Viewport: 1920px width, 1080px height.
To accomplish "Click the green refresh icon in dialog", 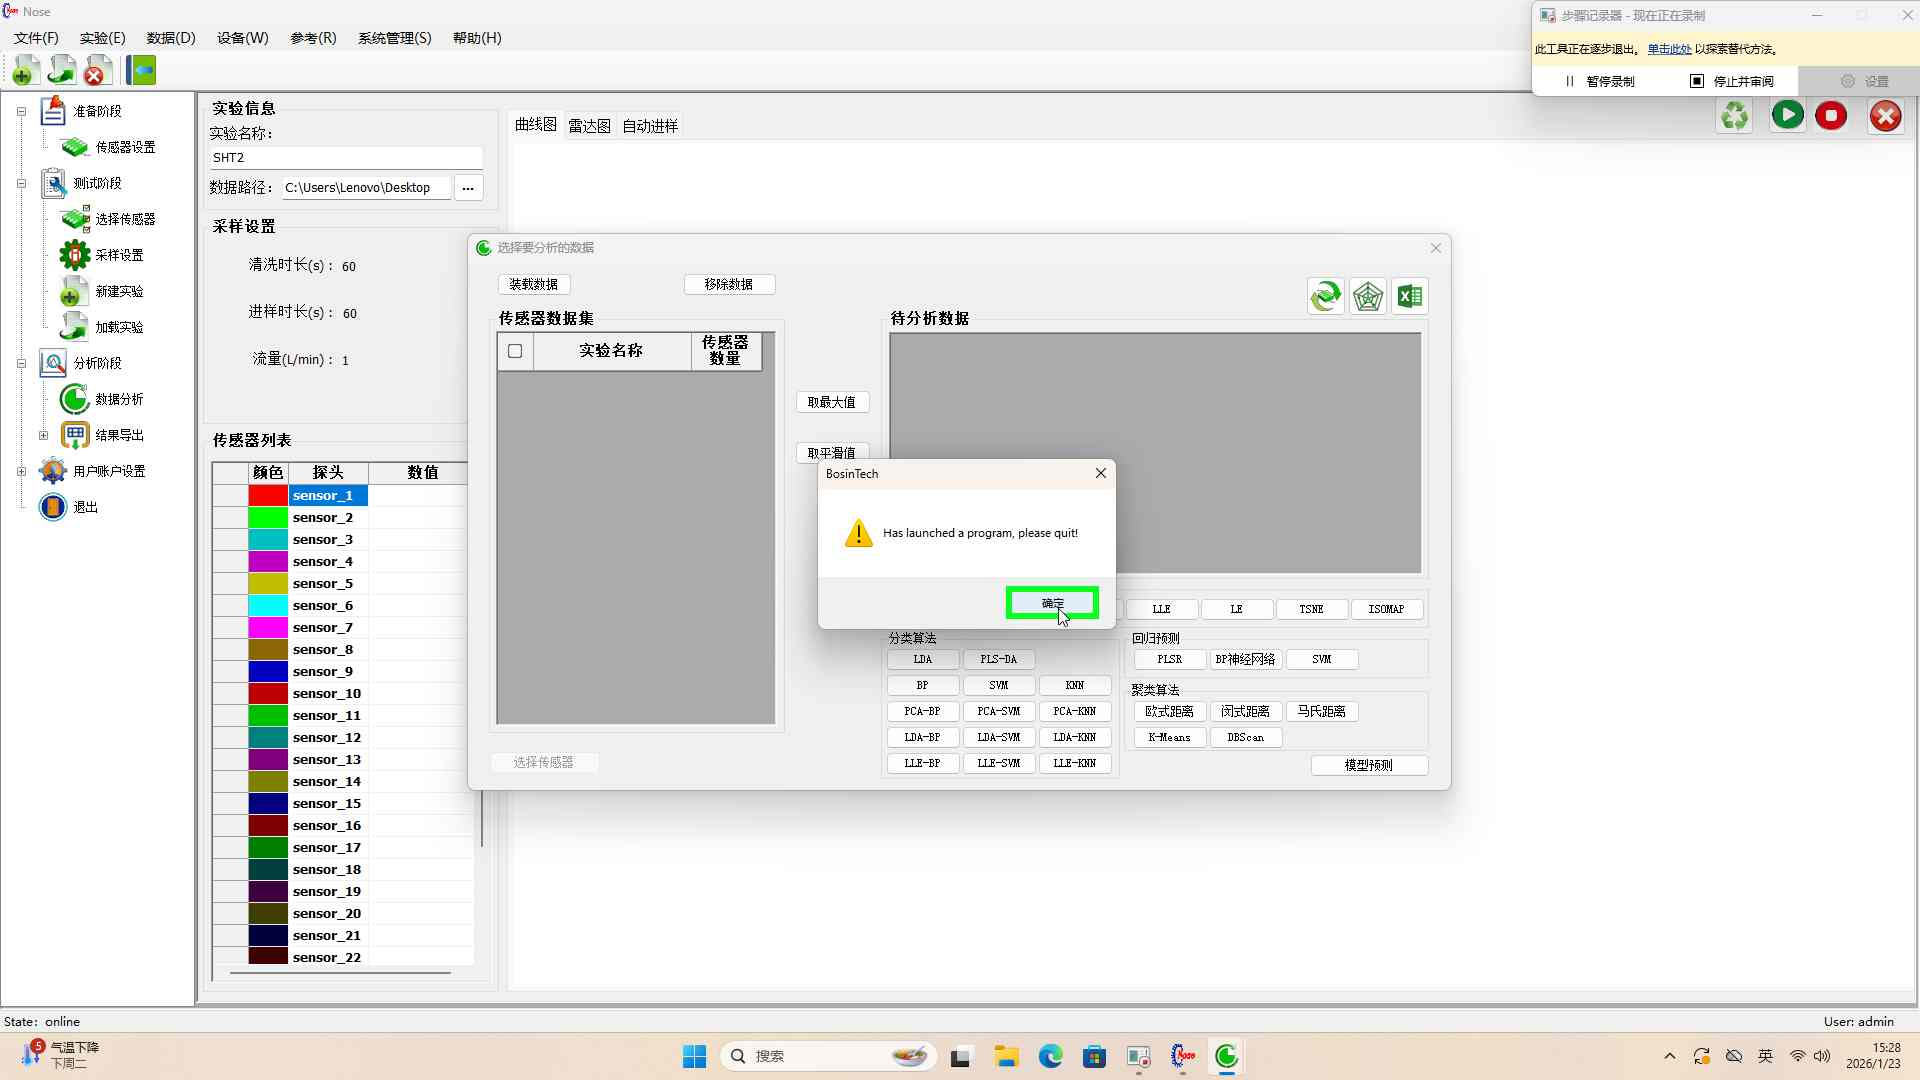I will coord(1325,296).
